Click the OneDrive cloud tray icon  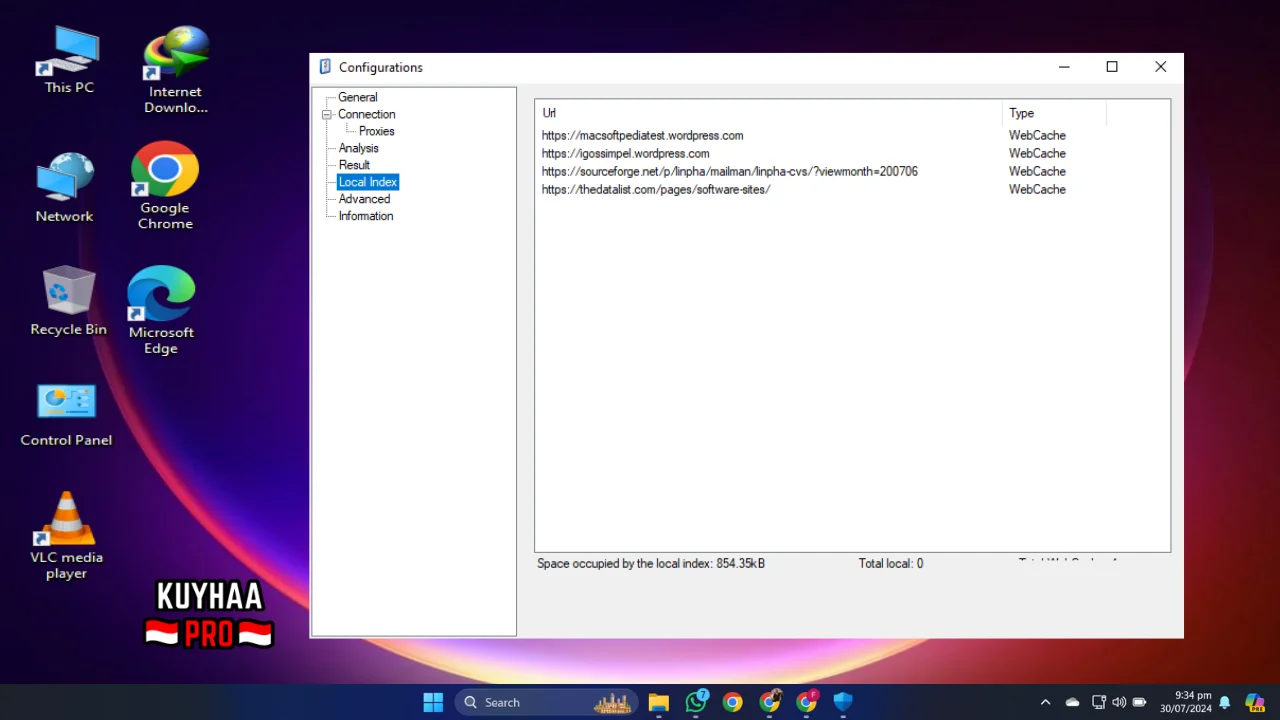point(1072,702)
